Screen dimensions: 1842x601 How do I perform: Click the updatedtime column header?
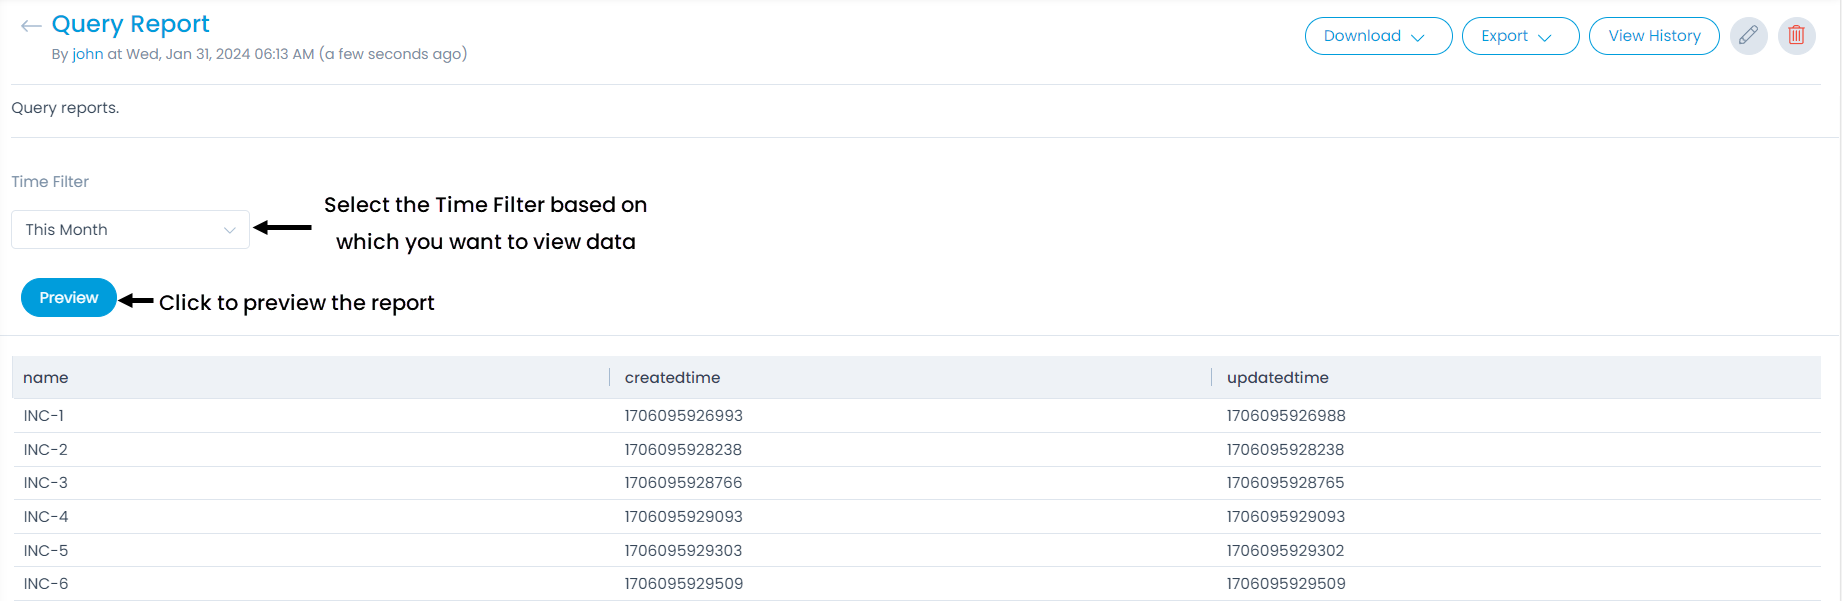(x=1277, y=378)
